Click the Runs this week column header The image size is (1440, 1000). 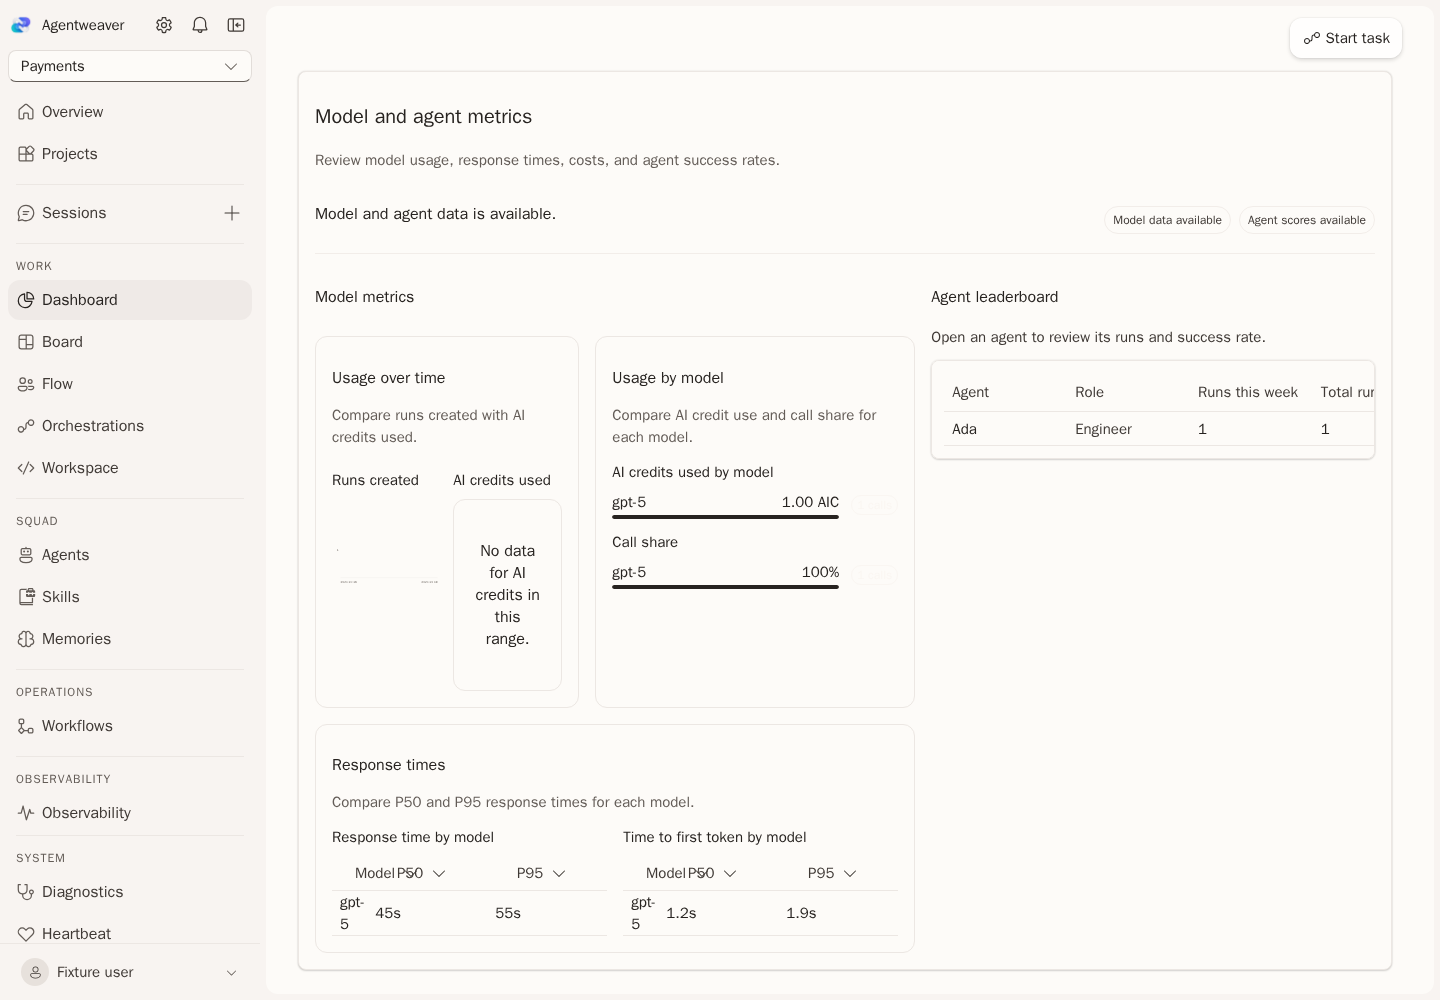(x=1248, y=392)
